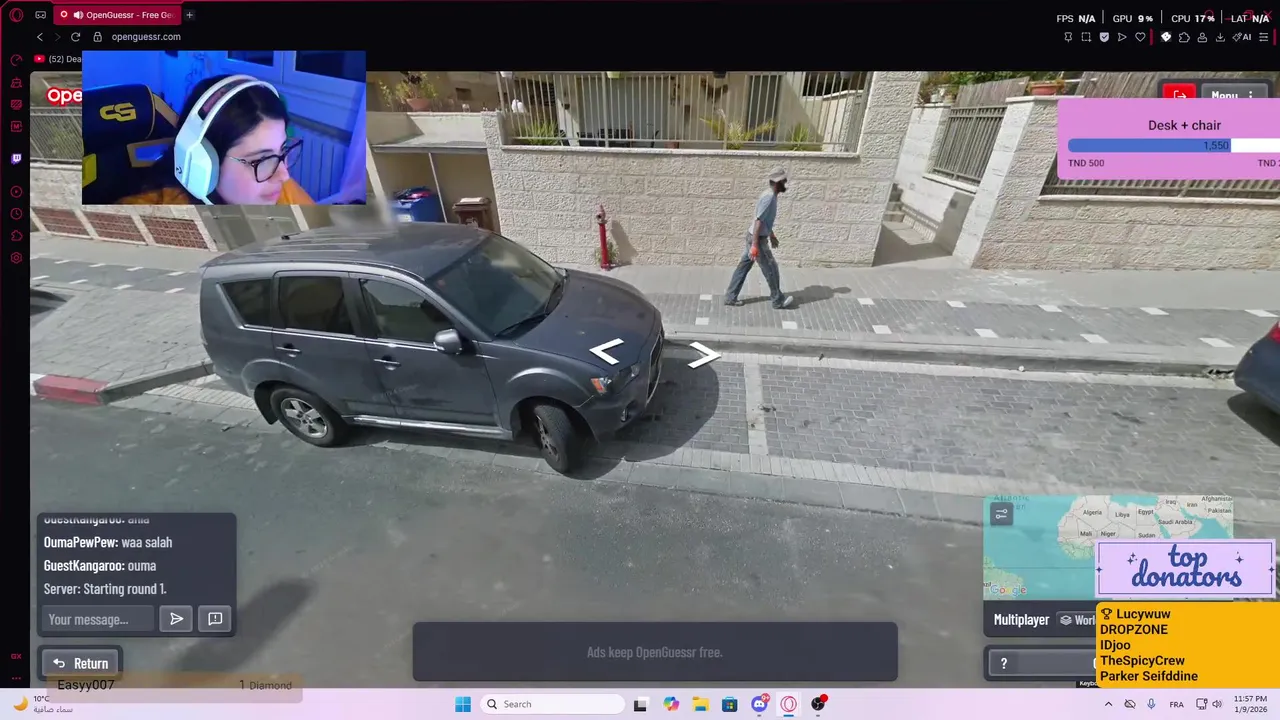Take a snapshot with the capture icon

[1086, 37]
